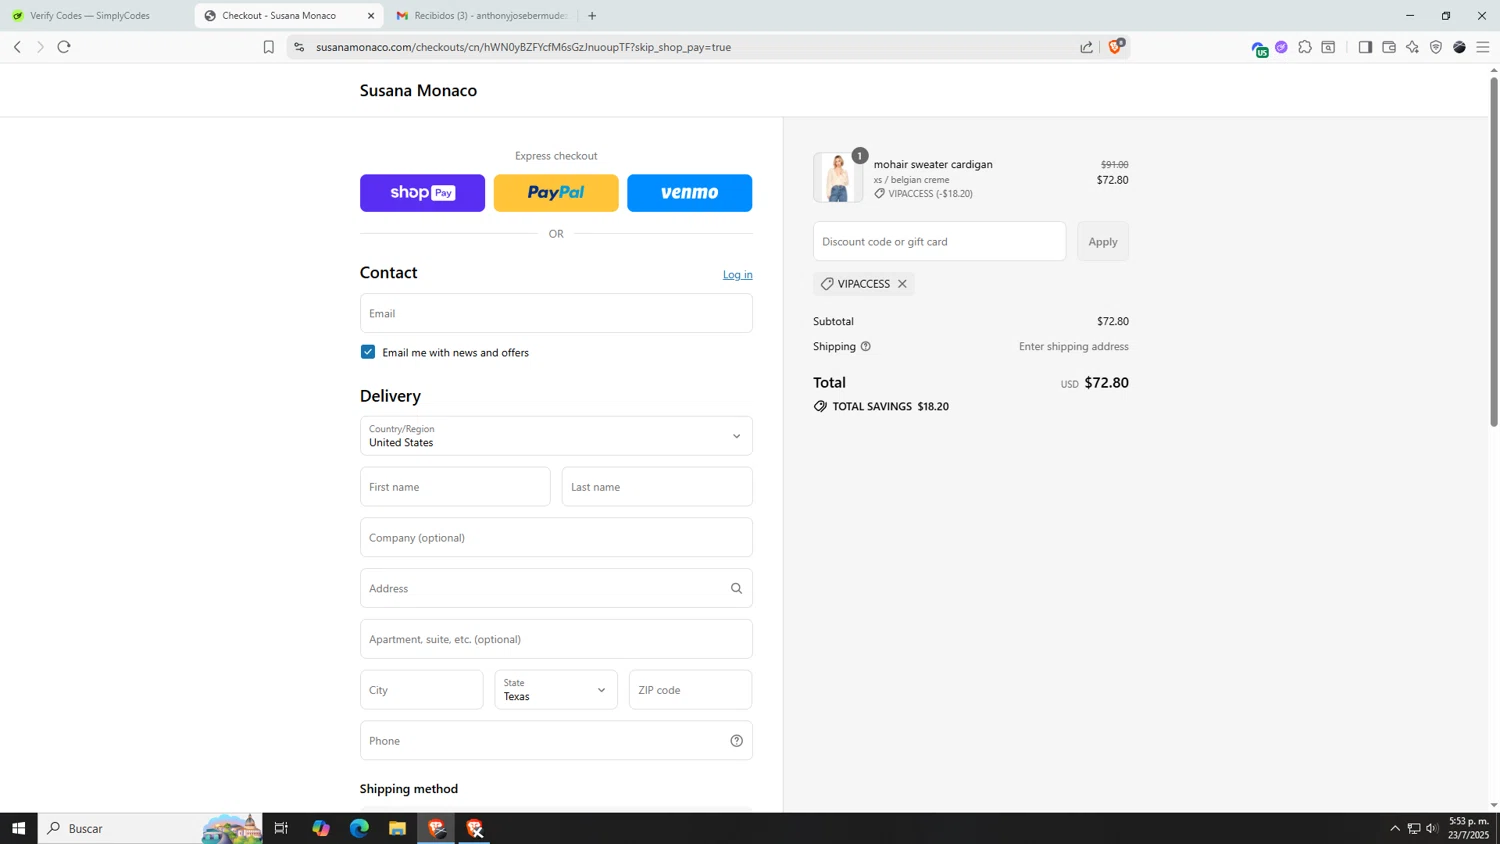Click Discount code or gift card field

pyautogui.click(x=939, y=241)
